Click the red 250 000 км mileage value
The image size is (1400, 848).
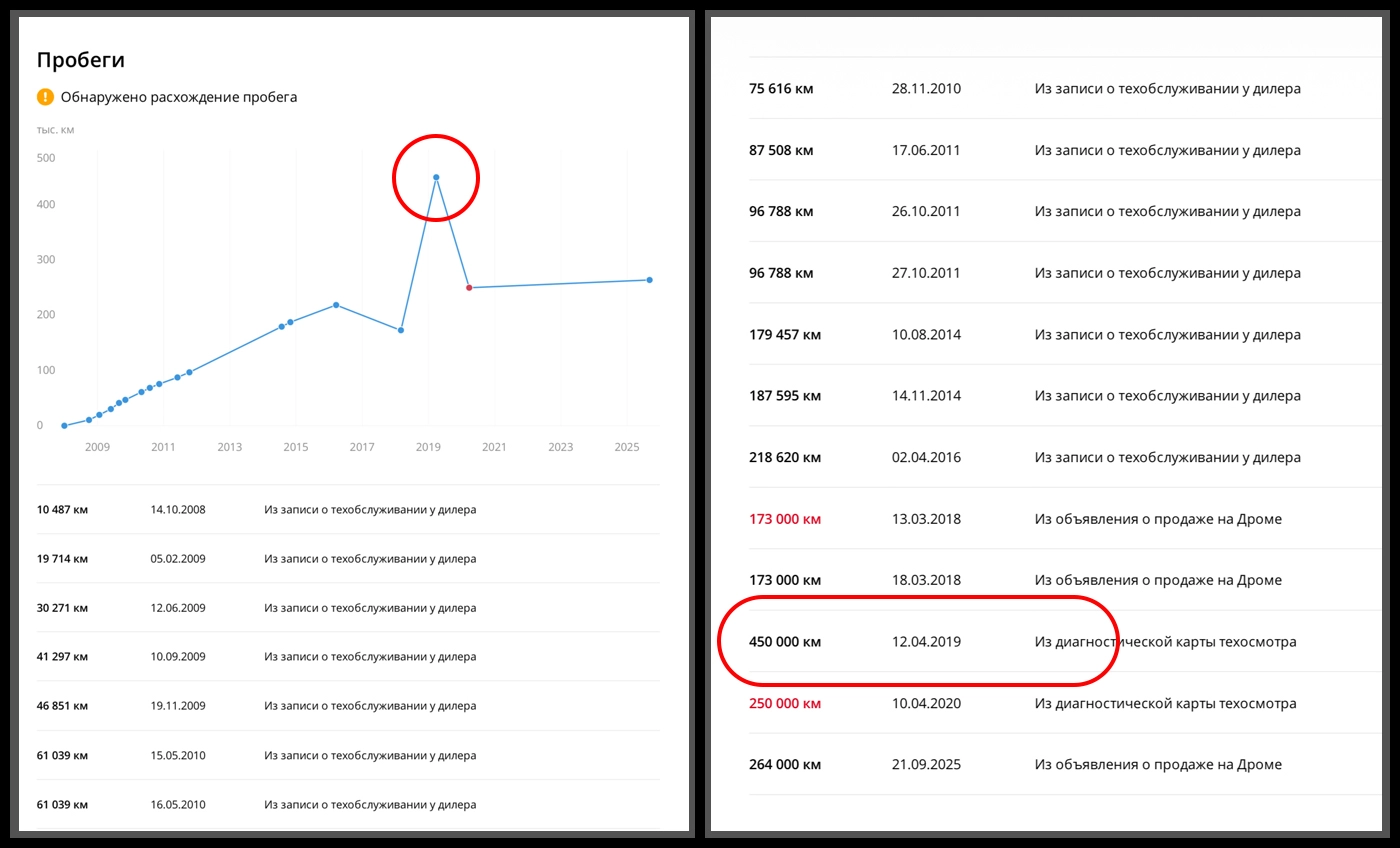[784, 703]
